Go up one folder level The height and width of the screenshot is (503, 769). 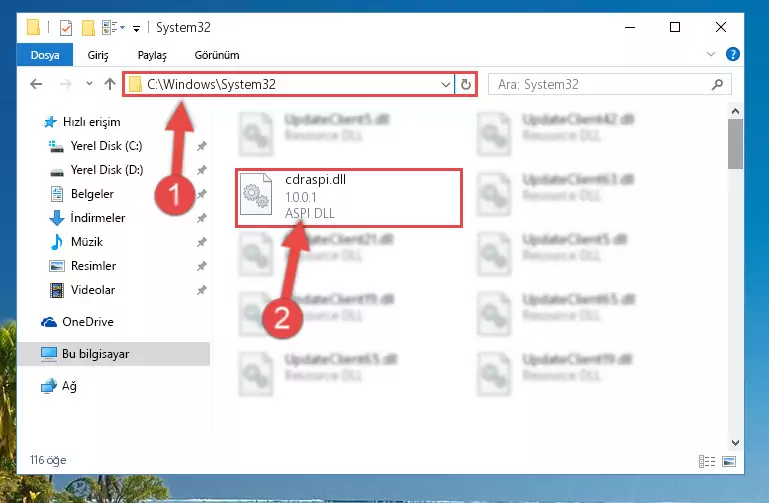tap(110, 84)
